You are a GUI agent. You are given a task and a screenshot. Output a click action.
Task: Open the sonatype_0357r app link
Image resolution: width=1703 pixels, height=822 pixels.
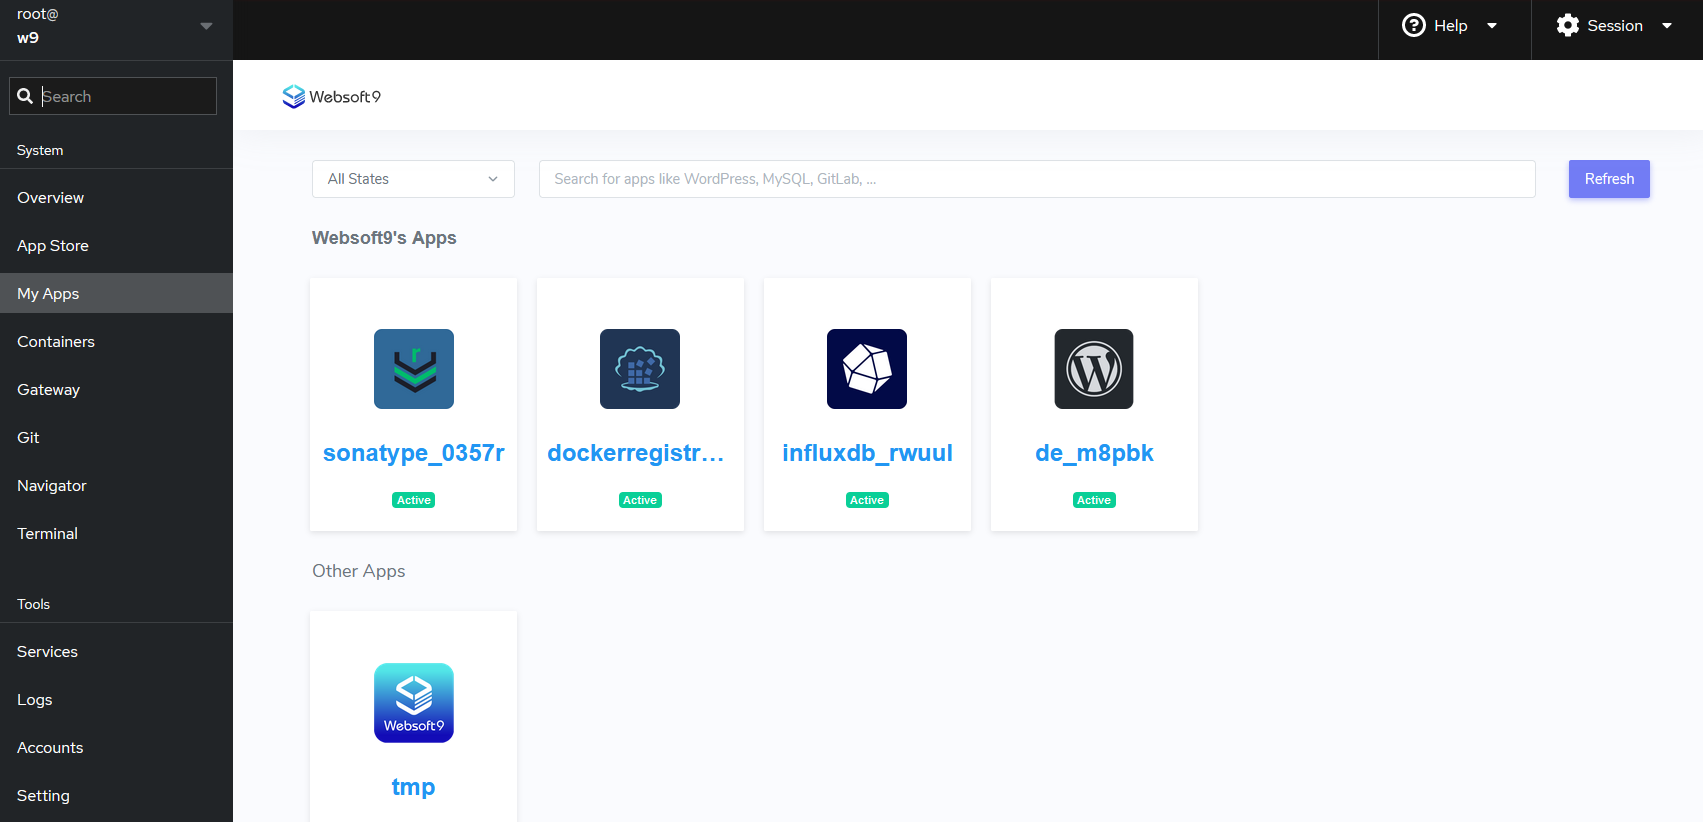tap(413, 453)
